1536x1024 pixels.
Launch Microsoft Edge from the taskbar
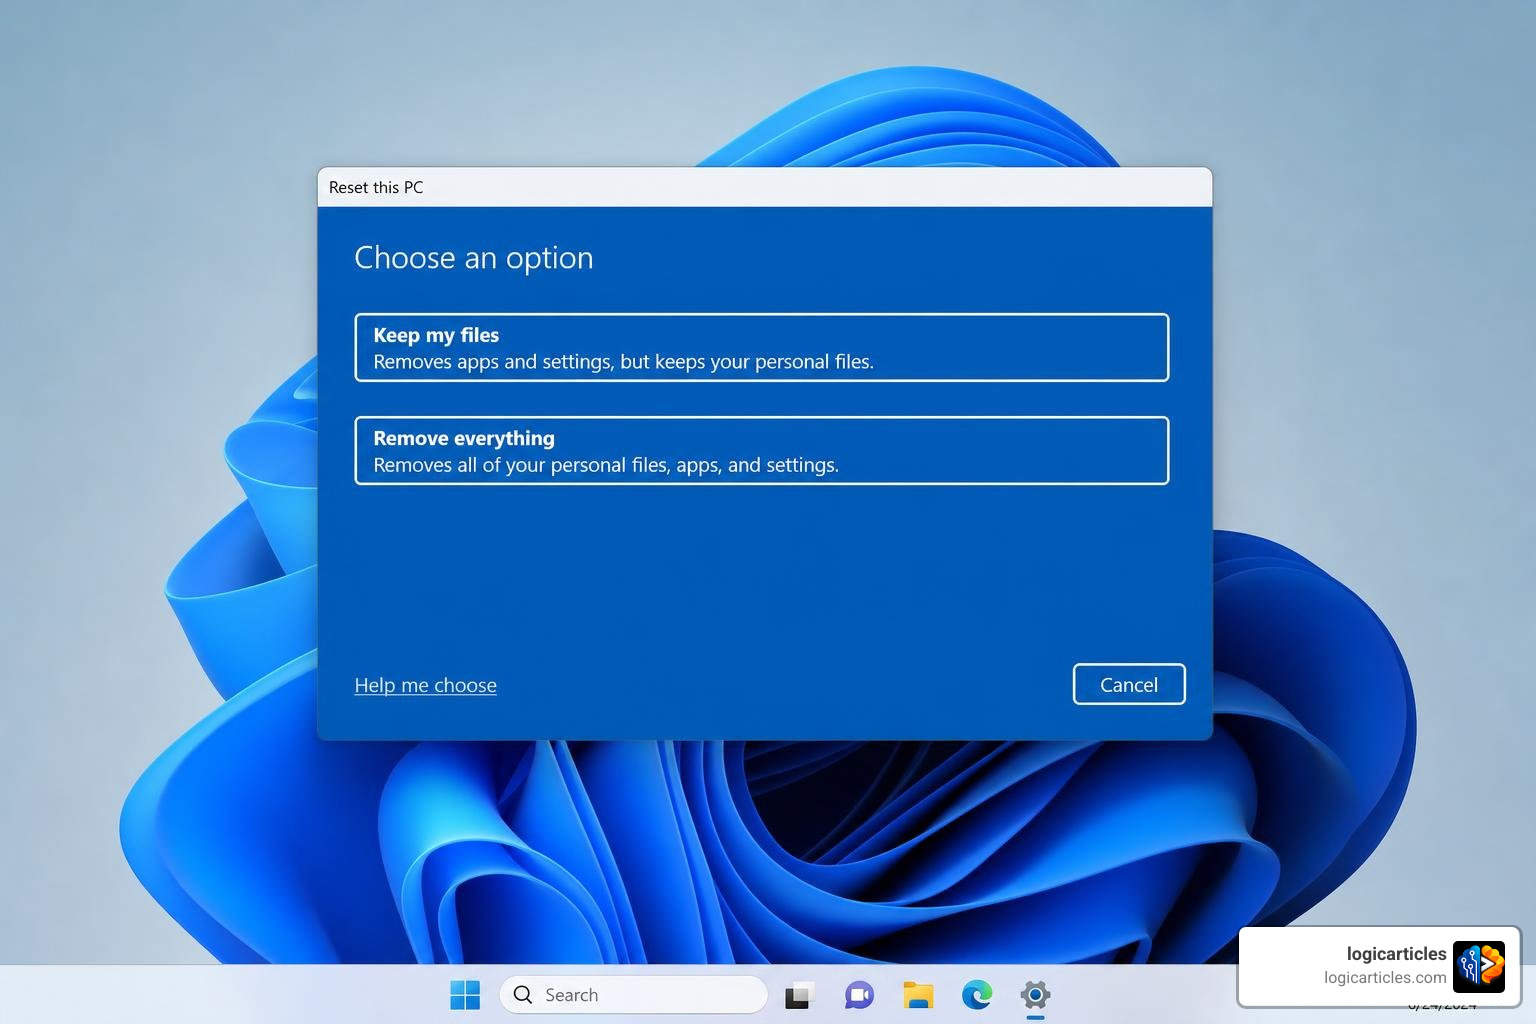coord(977,995)
